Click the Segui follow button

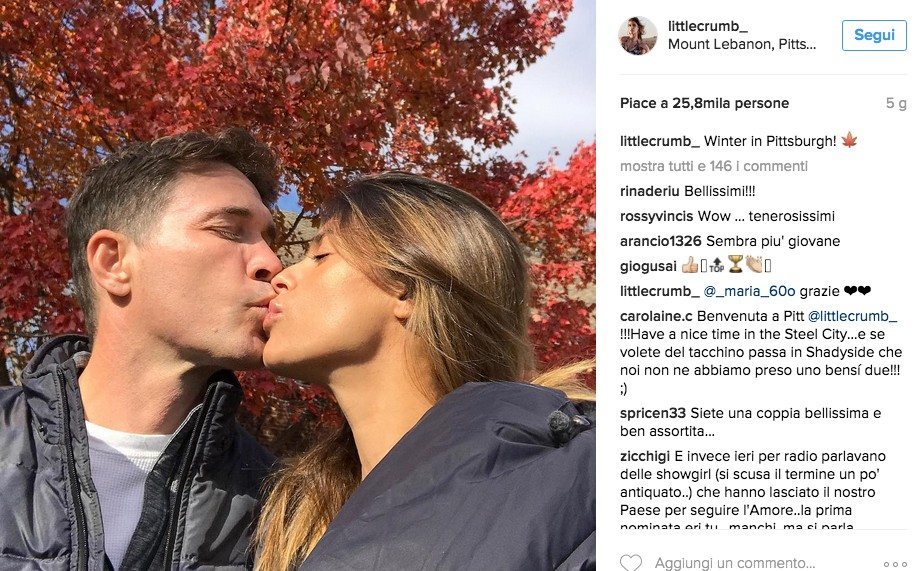(x=874, y=35)
